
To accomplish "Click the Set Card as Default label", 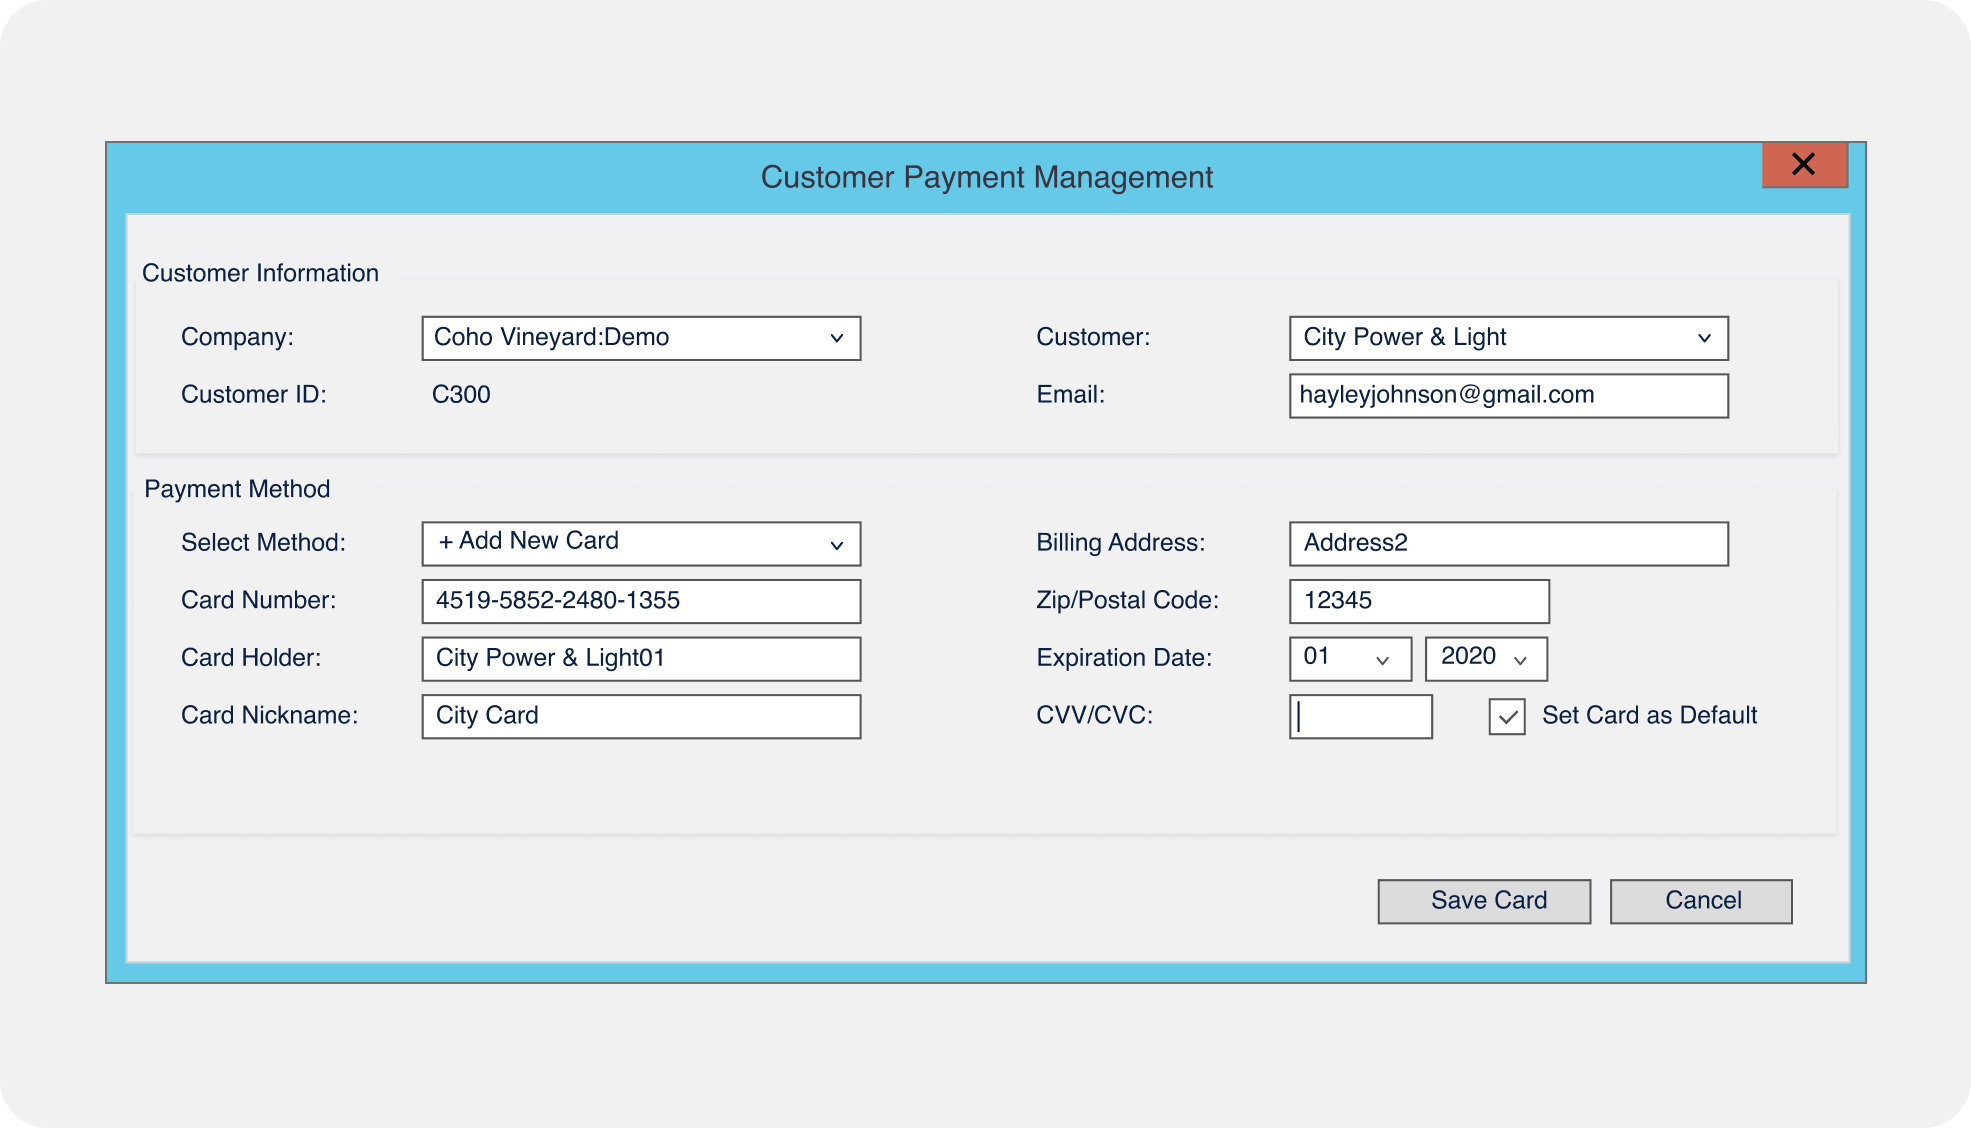I will click(x=1648, y=716).
